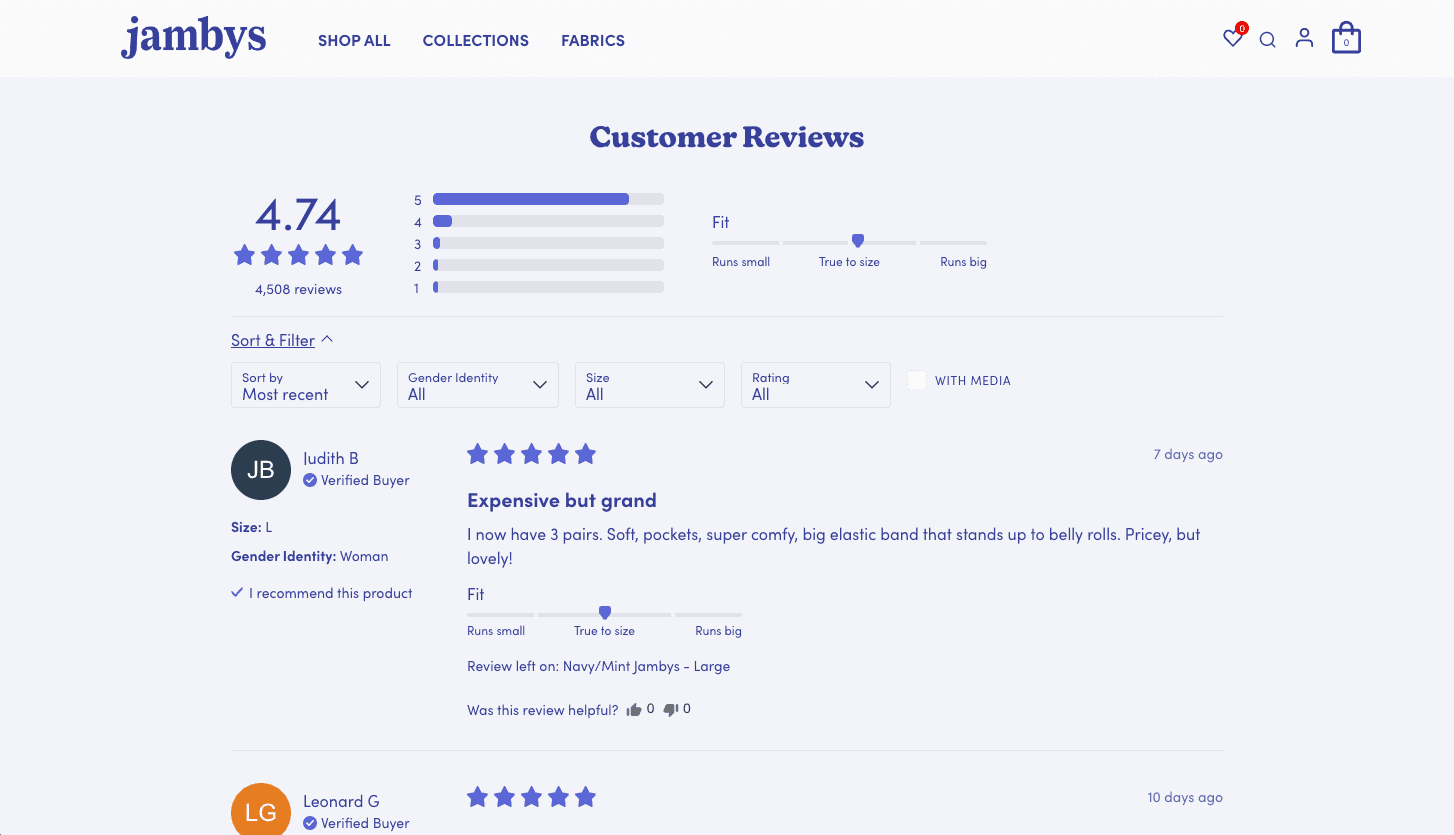Screen dimensions: 1454x835
Task: Click Judith B's JB avatar
Action: click(260, 470)
